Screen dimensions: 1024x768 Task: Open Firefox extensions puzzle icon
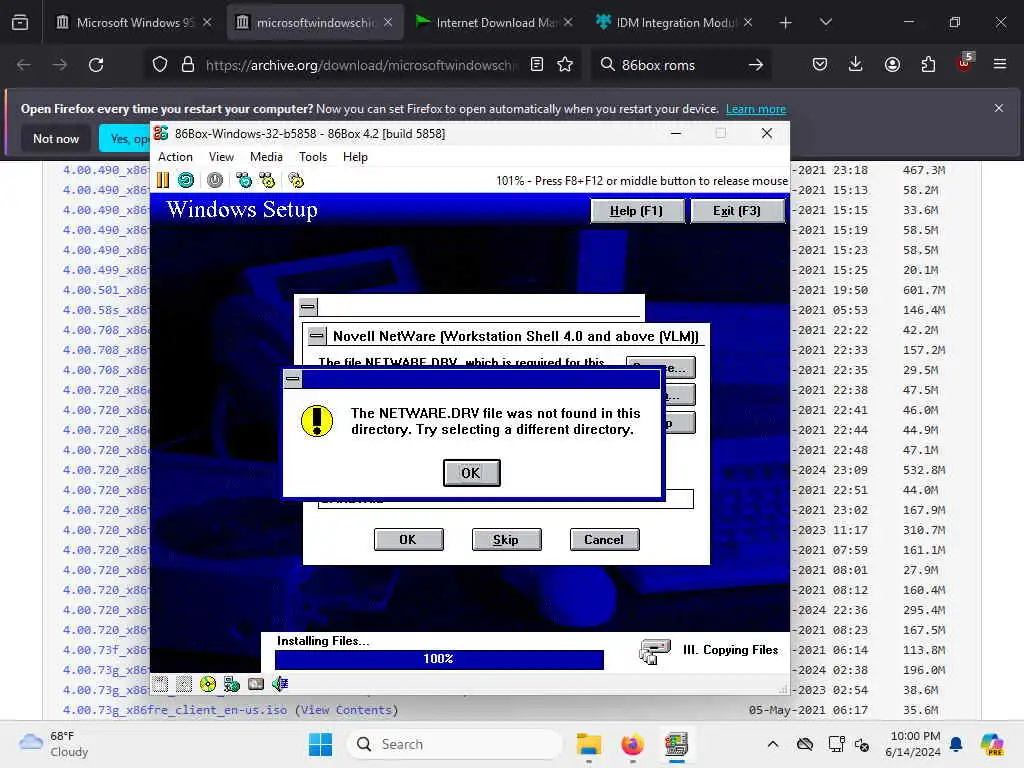click(x=928, y=65)
